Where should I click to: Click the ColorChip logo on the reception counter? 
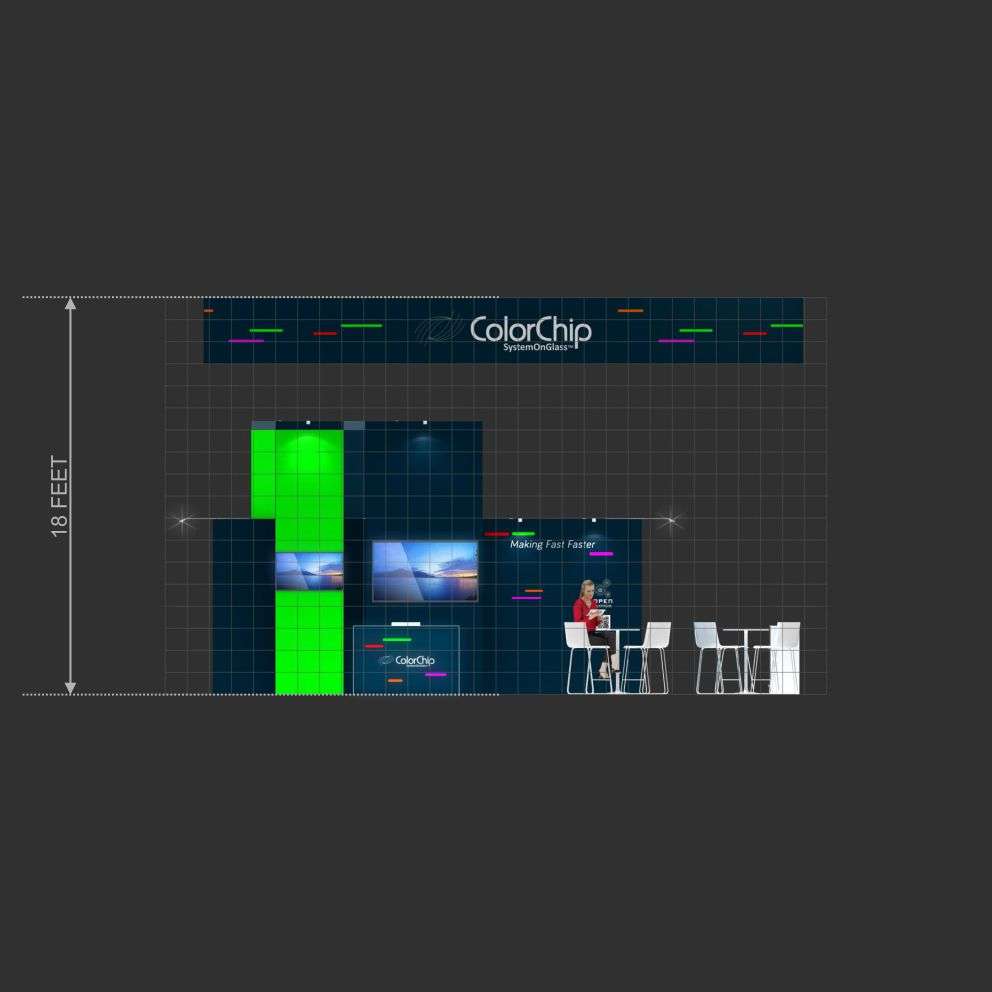[414, 660]
